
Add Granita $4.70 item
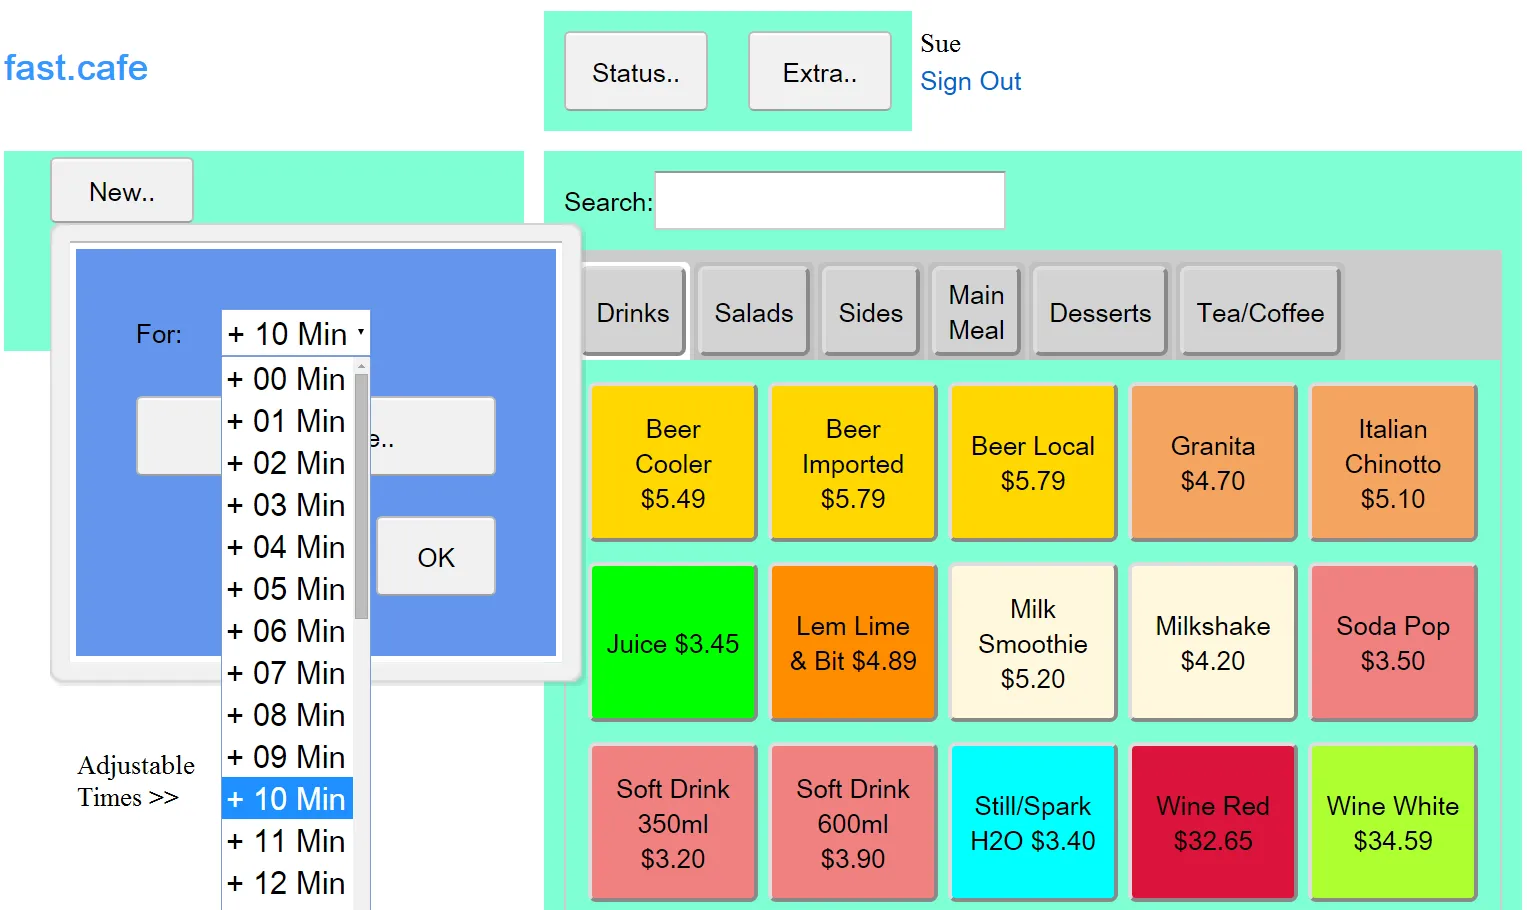pyautogui.click(x=1213, y=463)
